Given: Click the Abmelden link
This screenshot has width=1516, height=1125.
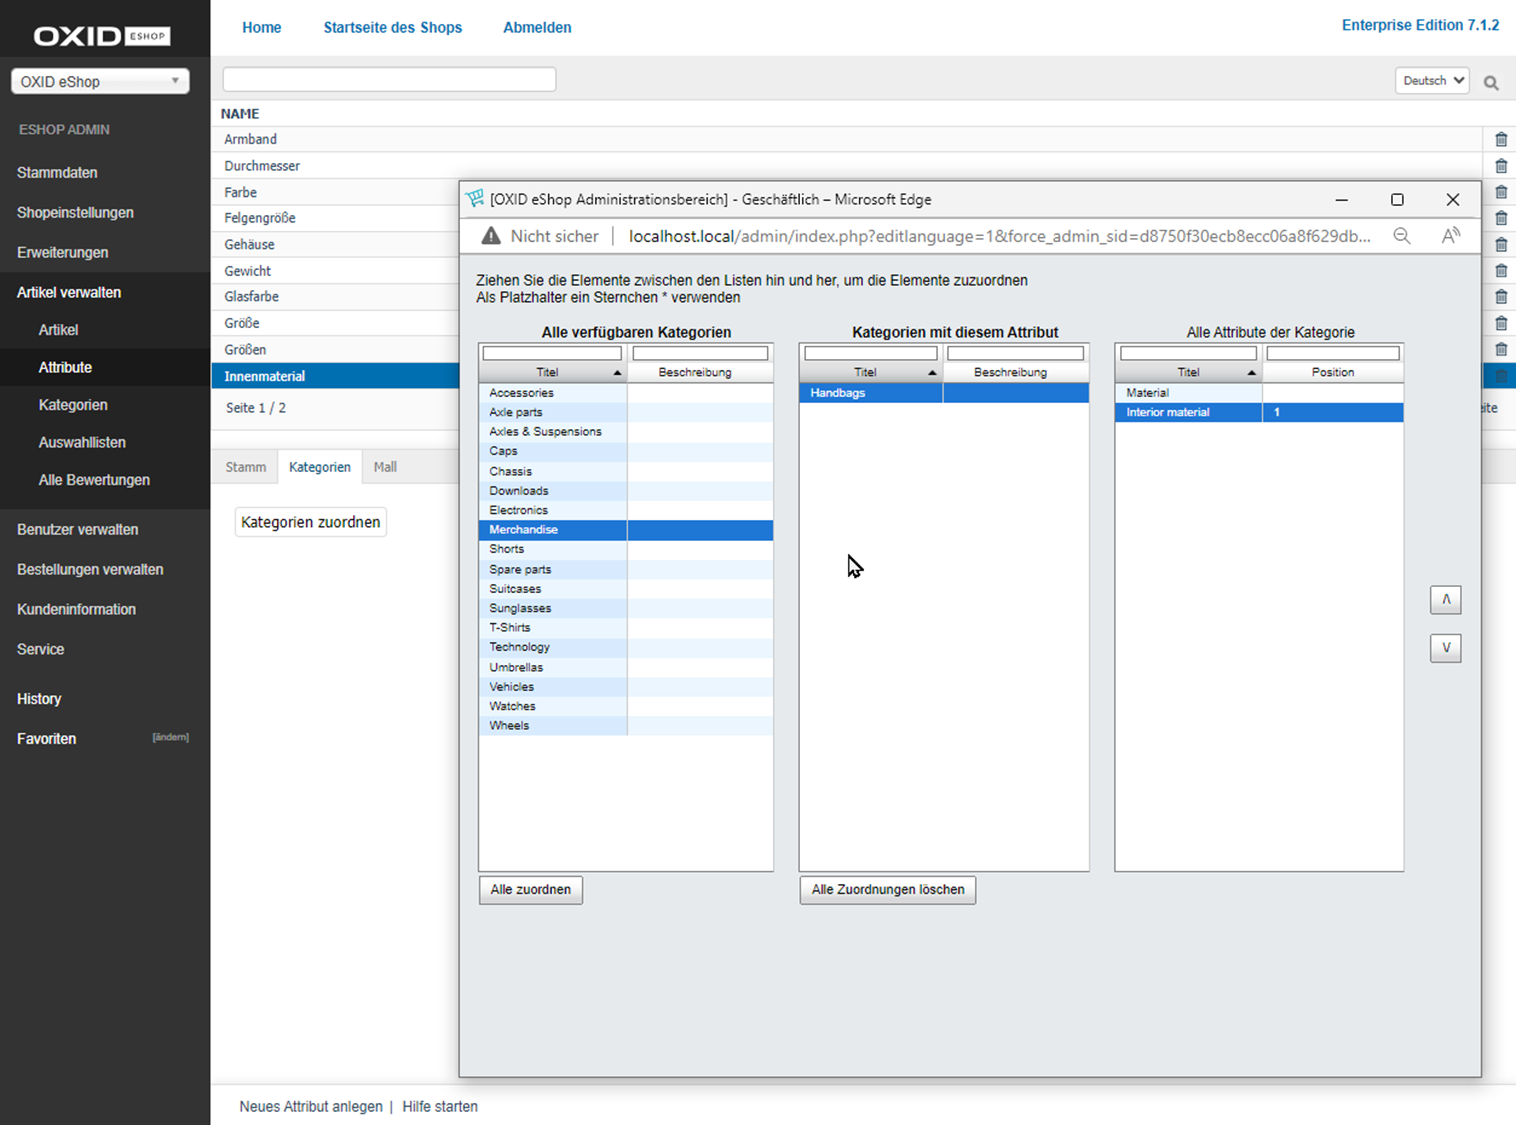Looking at the screenshot, I should (537, 28).
